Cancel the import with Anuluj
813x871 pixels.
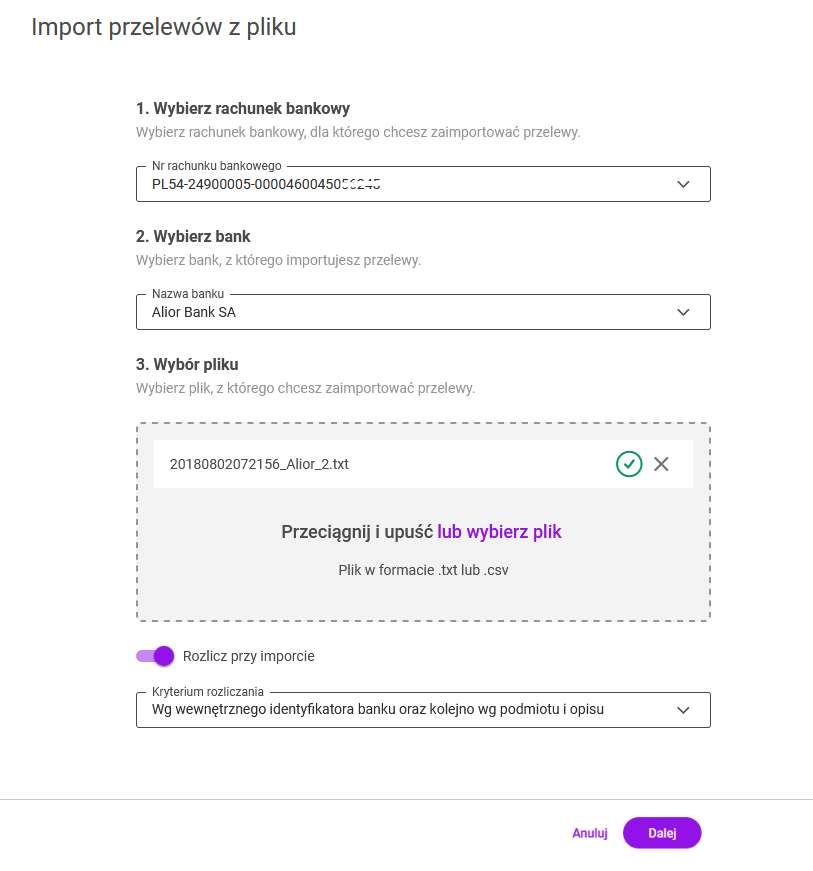tap(590, 833)
